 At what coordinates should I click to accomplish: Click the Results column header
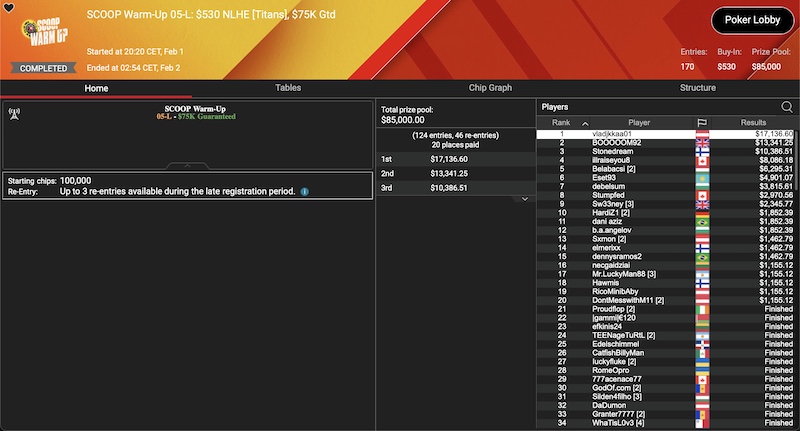[x=753, y=122]
